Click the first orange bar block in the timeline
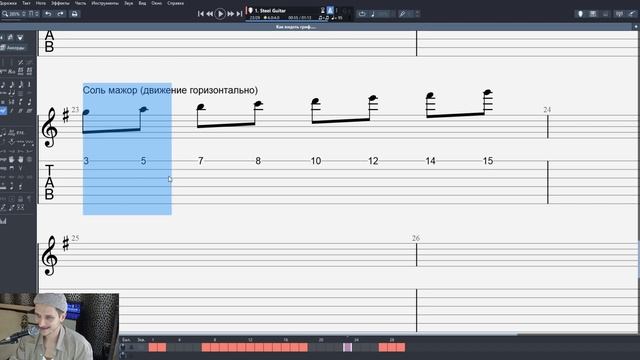Viewport: 640px width, 360px height. pos(153,347)
